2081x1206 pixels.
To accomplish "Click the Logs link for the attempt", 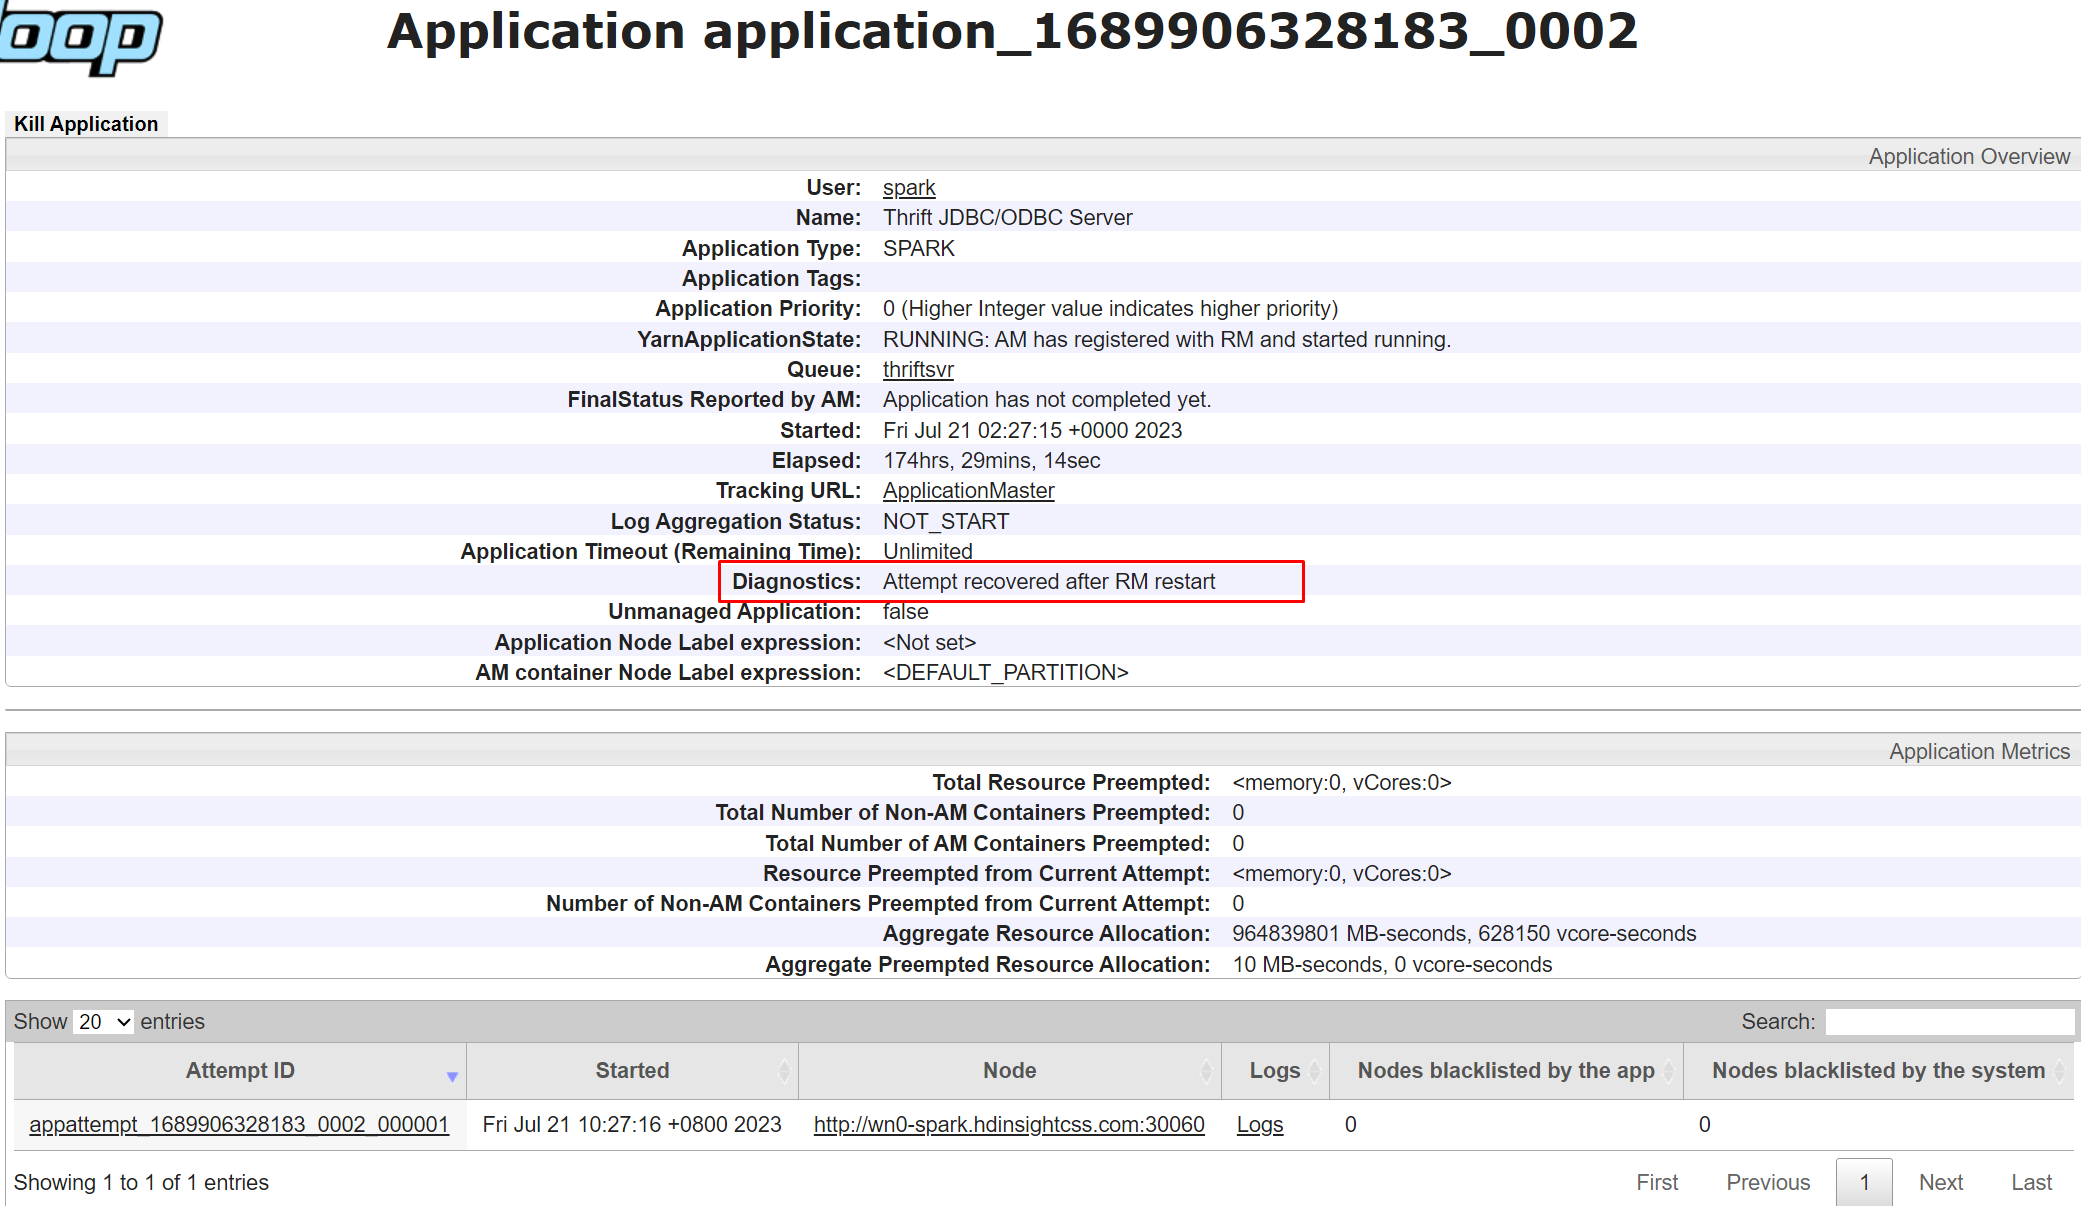I will point(1256,1124).
